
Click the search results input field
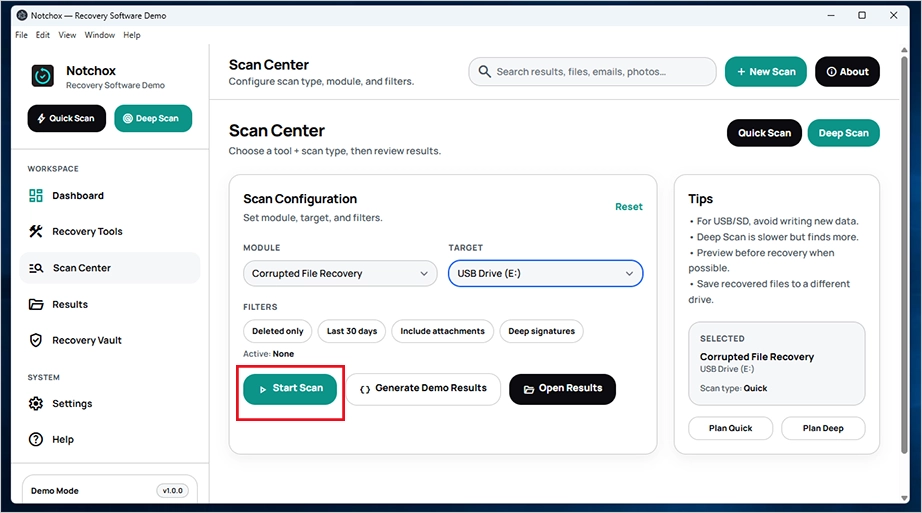click(x=592, y=72)
